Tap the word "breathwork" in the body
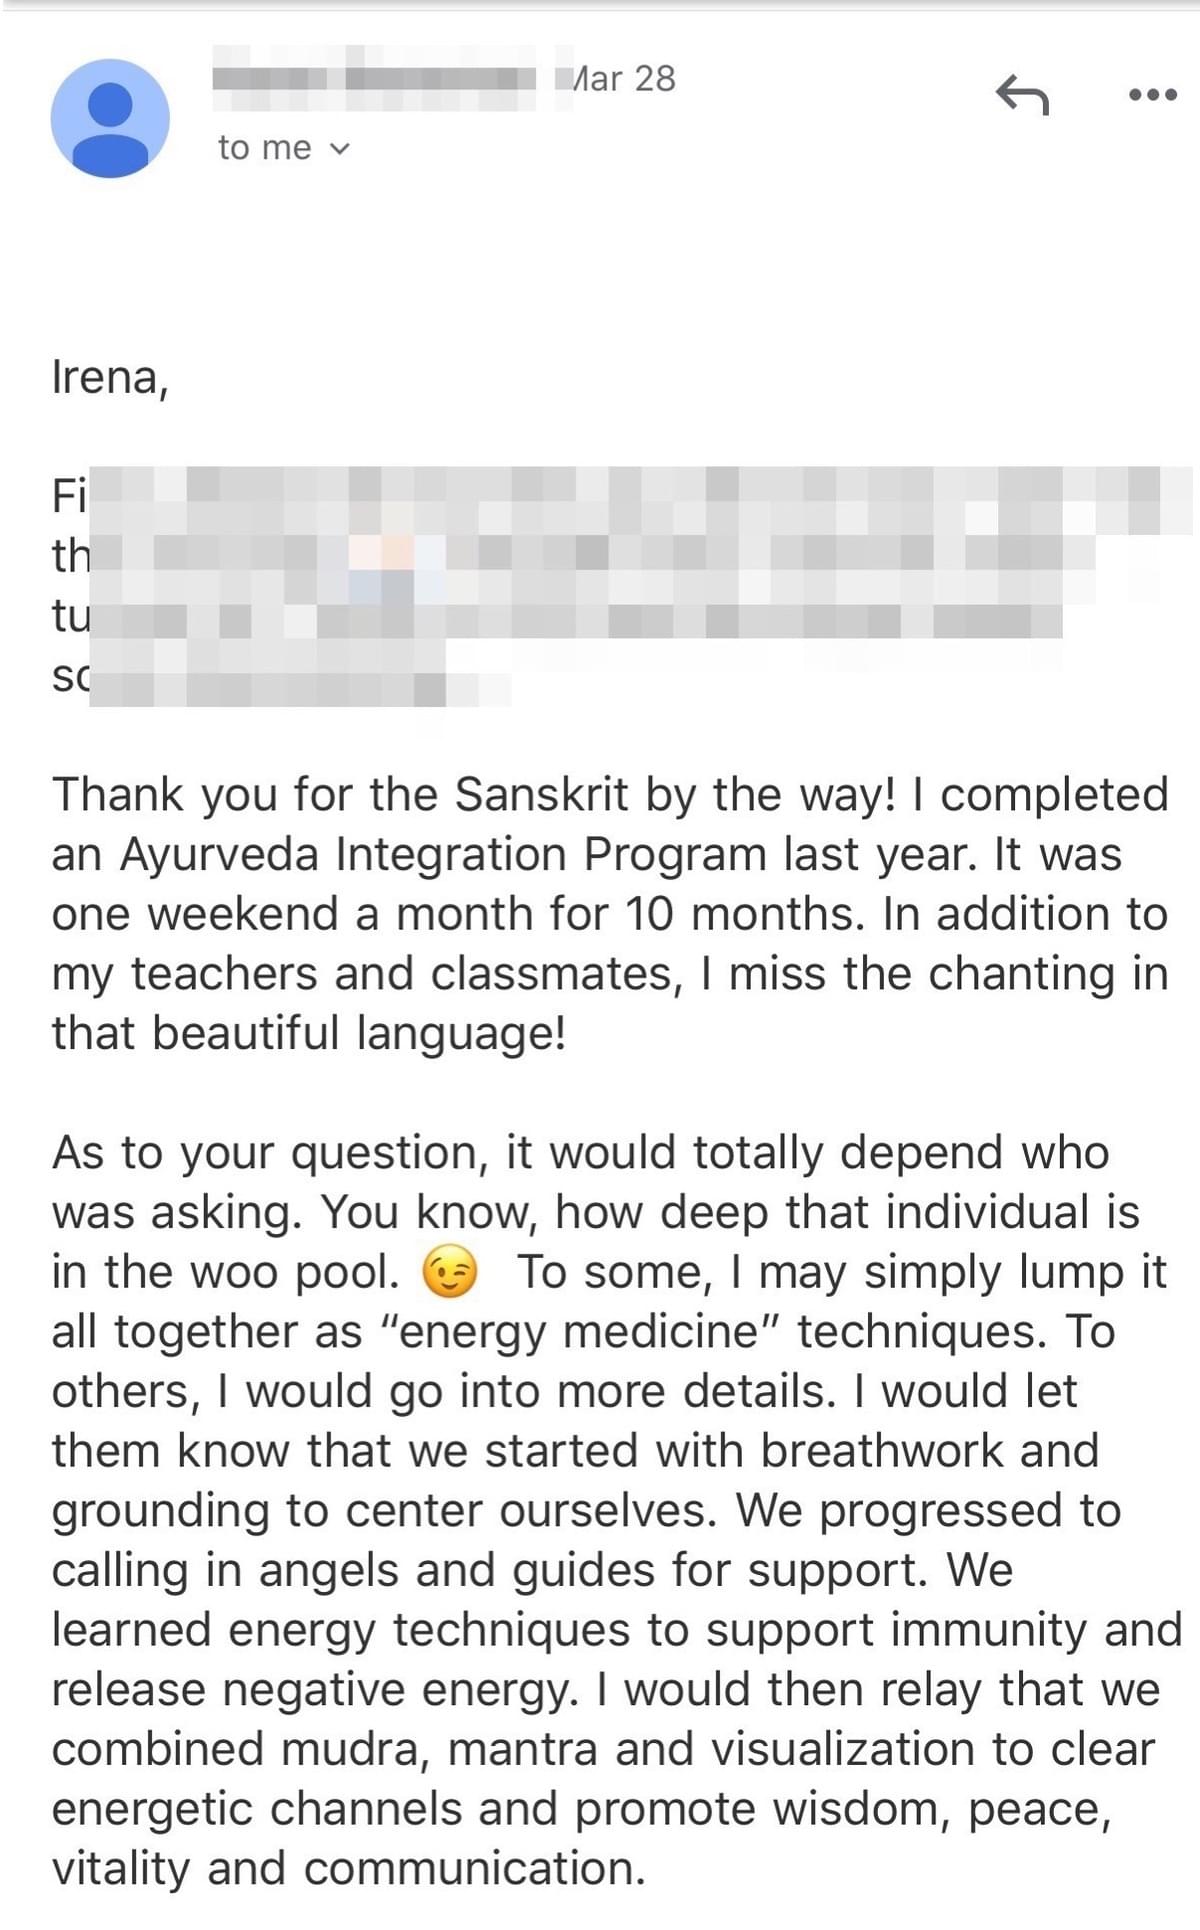The height and width of the screenshot is (1930, 1200). click(881, 1451)
